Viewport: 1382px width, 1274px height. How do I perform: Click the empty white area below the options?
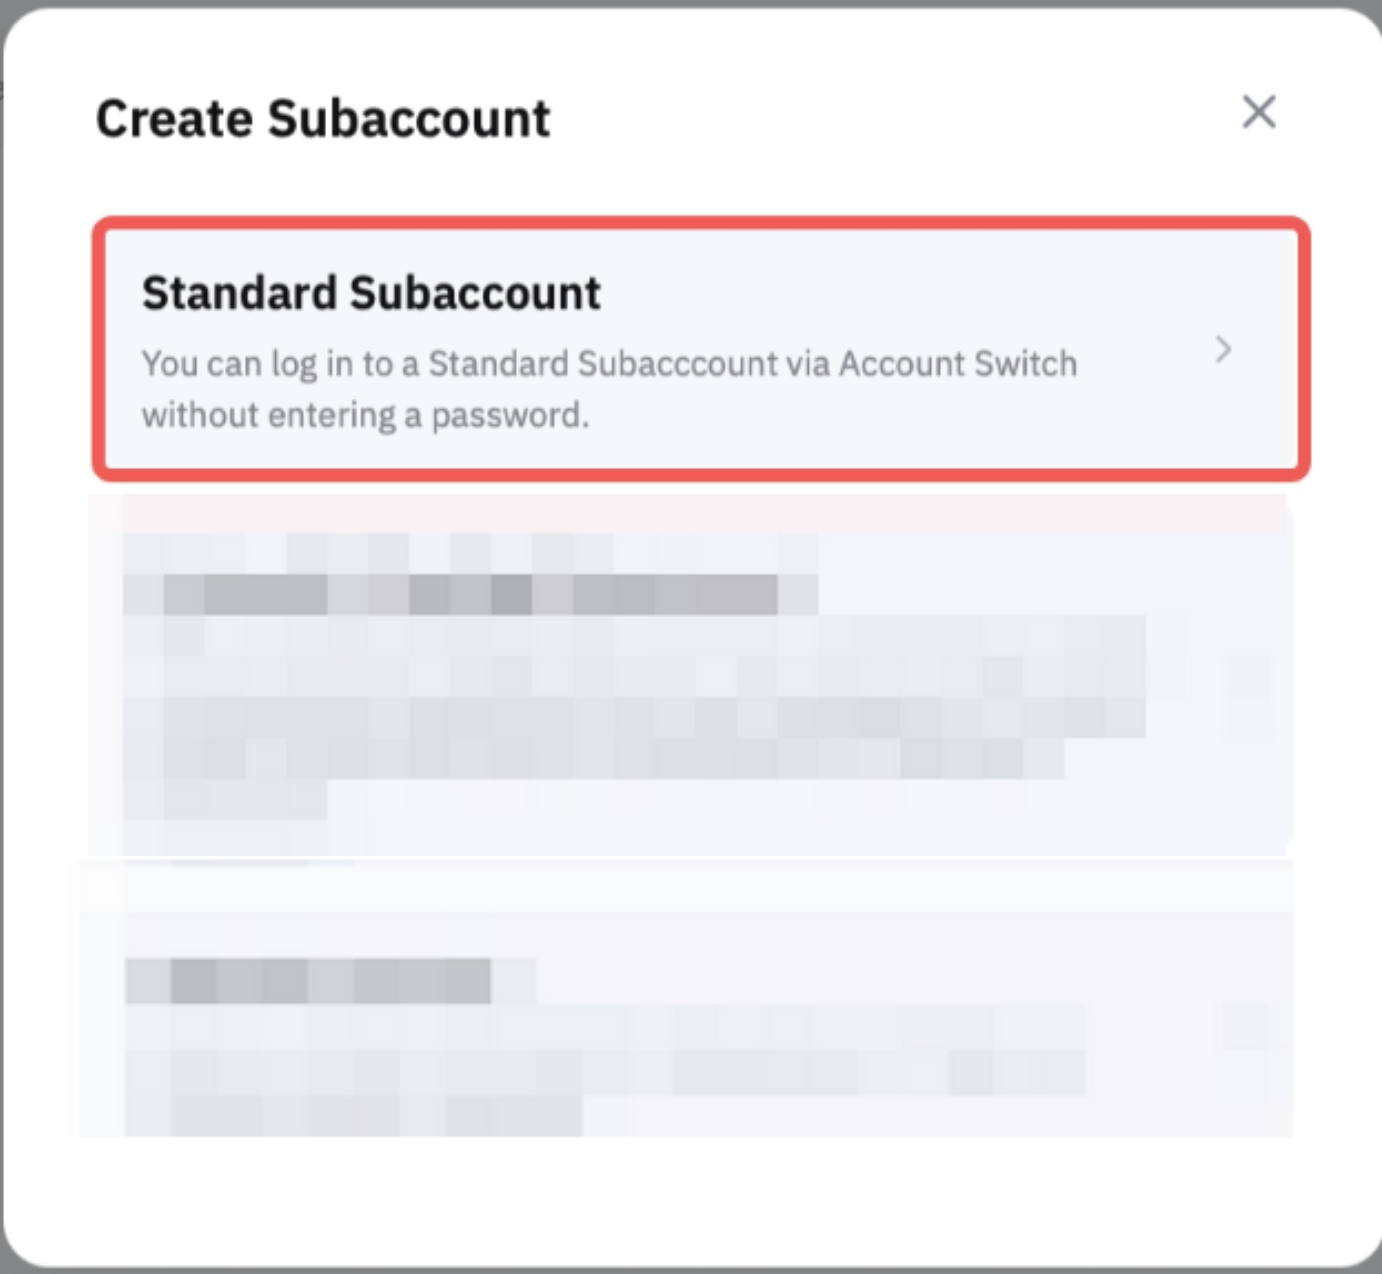click(690, 1200)
